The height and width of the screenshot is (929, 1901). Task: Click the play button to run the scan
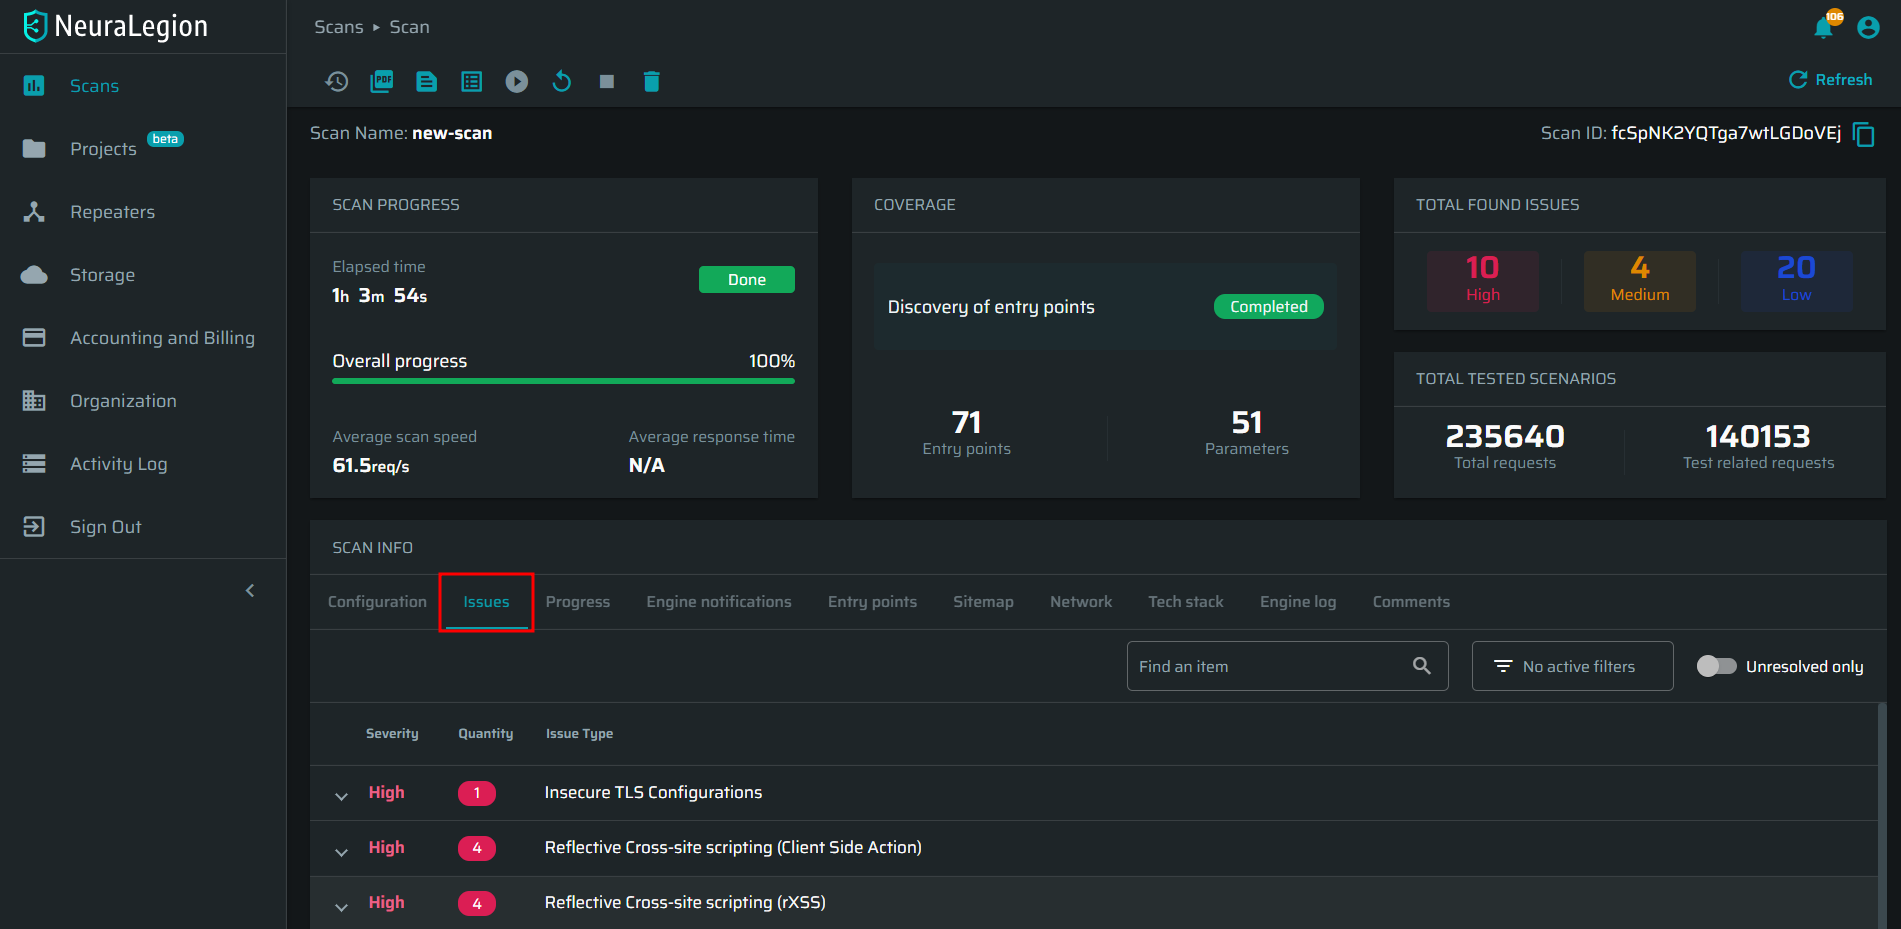pos(517,81)
